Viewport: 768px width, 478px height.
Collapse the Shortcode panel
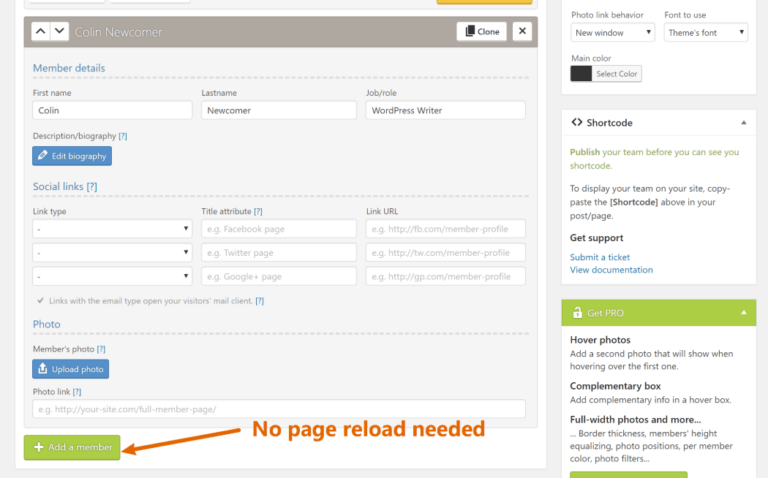tap(744, 122)
